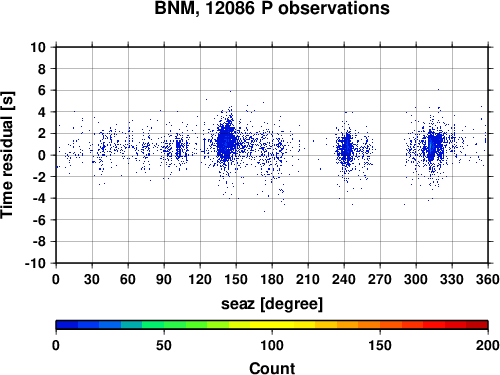Image resolution: width=500 pixels, height=375 pixels.
Task: Select the yellow segment at 100 on colorbar
Action: point(272,325)
